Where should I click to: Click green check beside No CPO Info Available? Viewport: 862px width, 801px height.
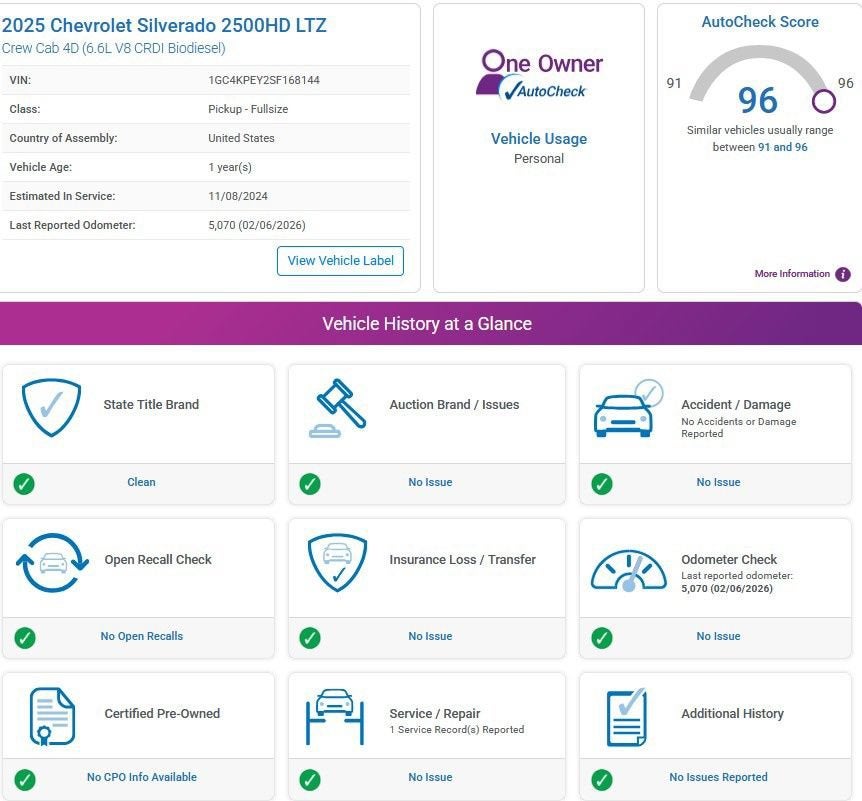pyautogui.click(x=25, y=779)
